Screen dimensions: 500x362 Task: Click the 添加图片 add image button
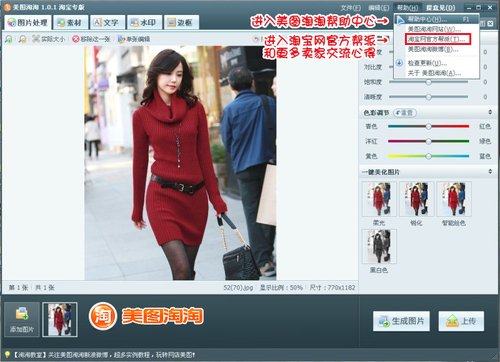pos(22,319)
